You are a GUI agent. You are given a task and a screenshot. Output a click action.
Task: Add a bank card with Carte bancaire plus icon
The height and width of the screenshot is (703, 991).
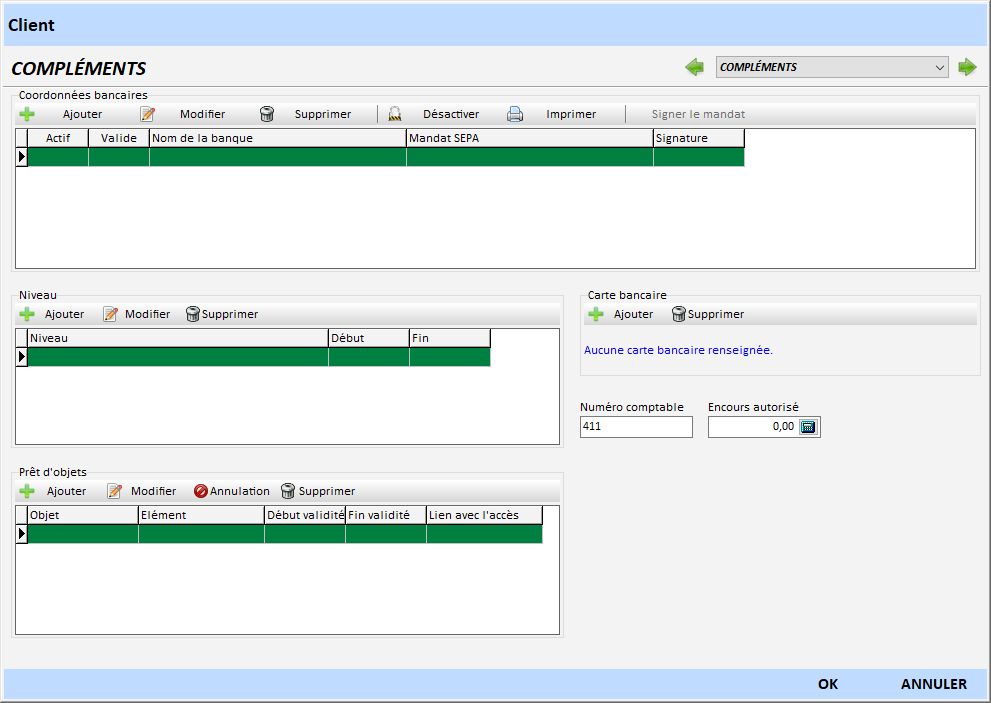596,314
